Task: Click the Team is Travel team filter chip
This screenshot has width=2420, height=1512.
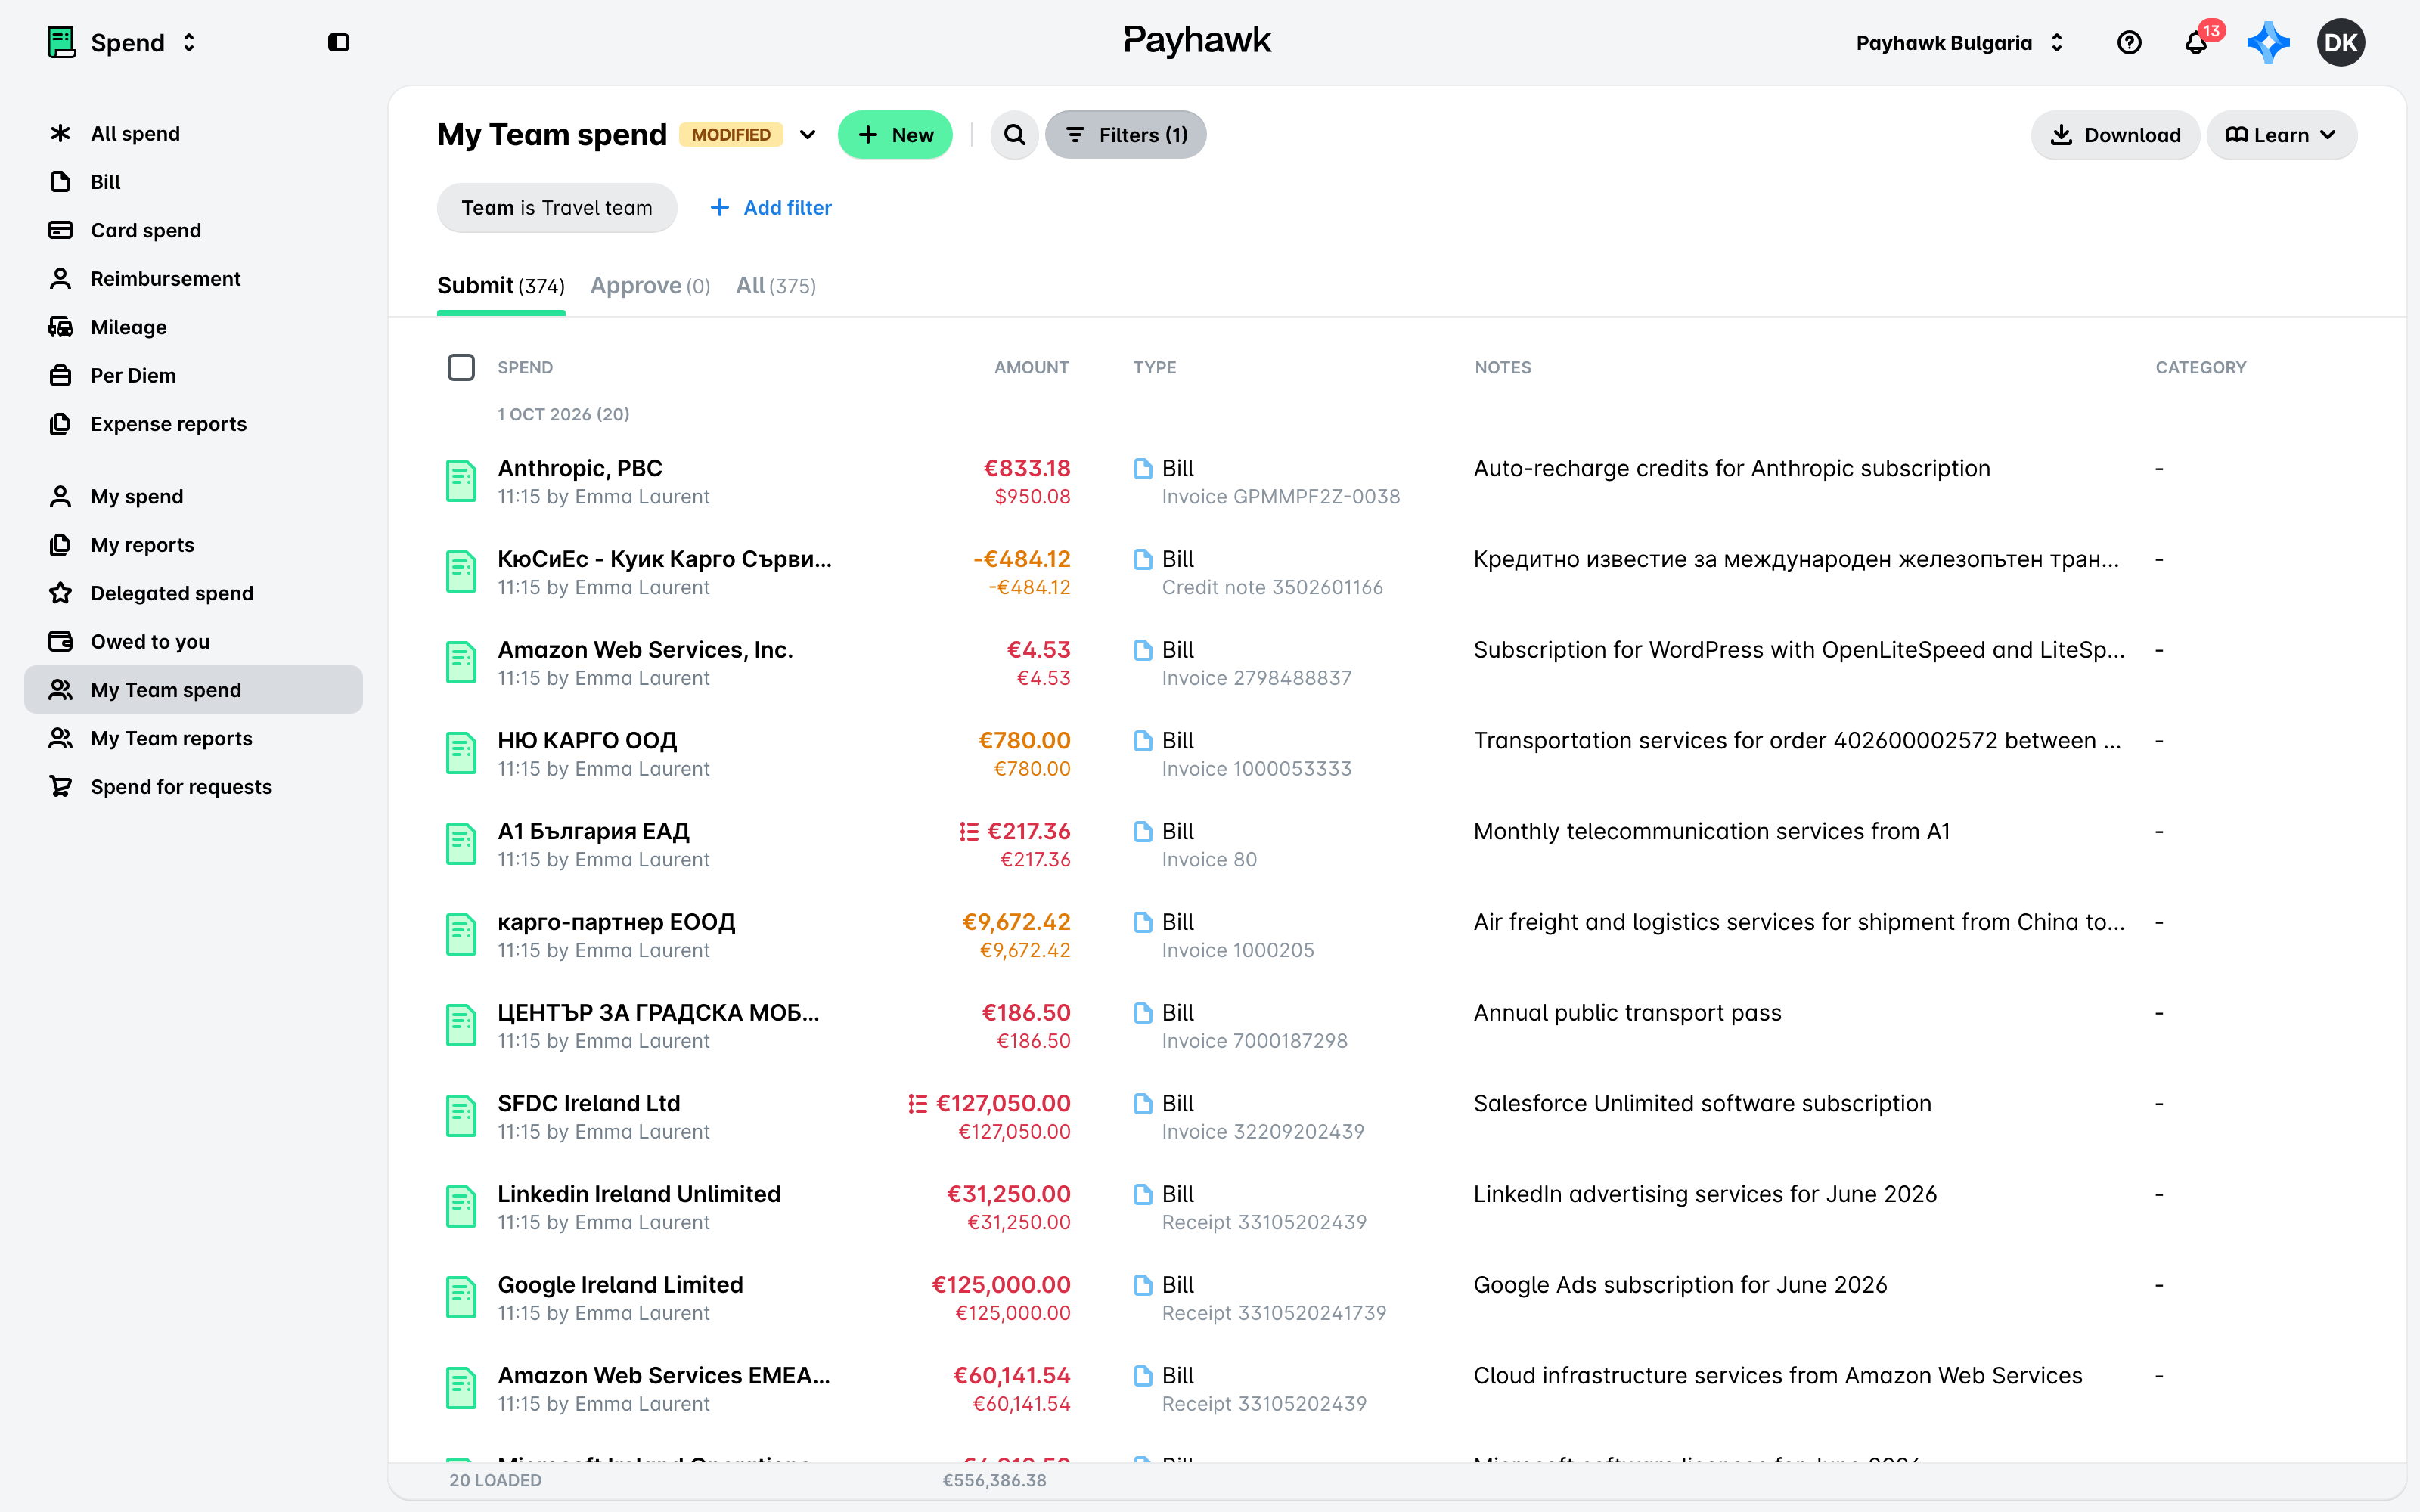Action: click(557, 208)
